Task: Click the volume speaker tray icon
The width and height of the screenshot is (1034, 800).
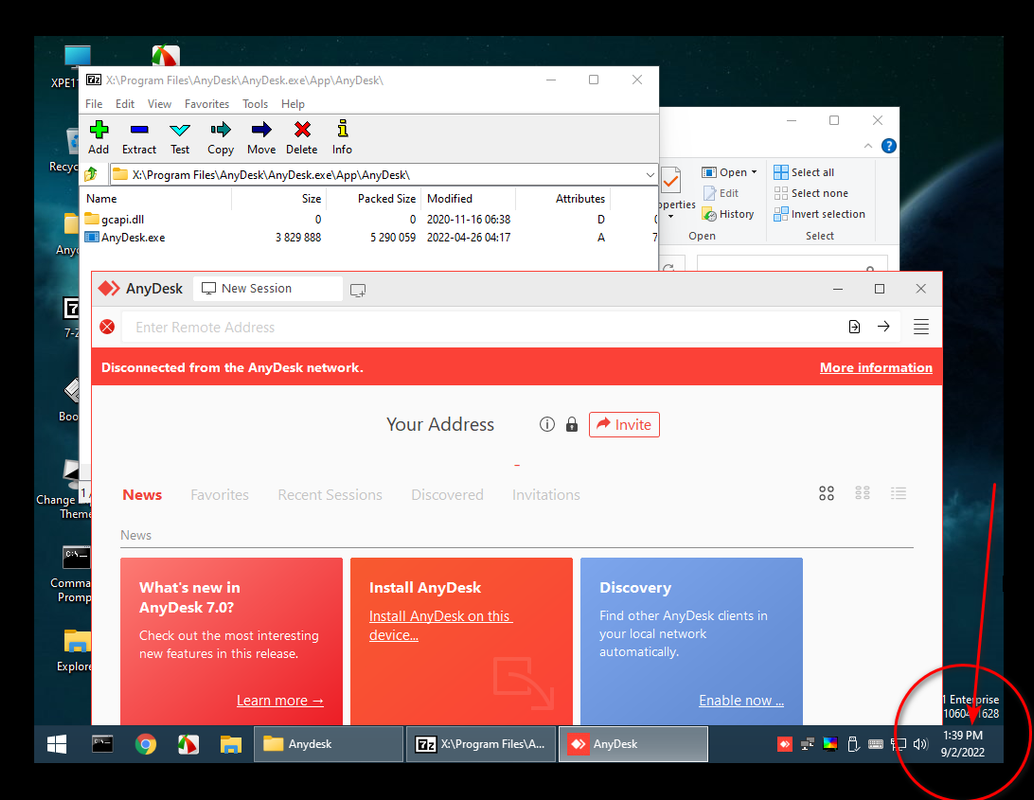Action: tap(921, 744)
